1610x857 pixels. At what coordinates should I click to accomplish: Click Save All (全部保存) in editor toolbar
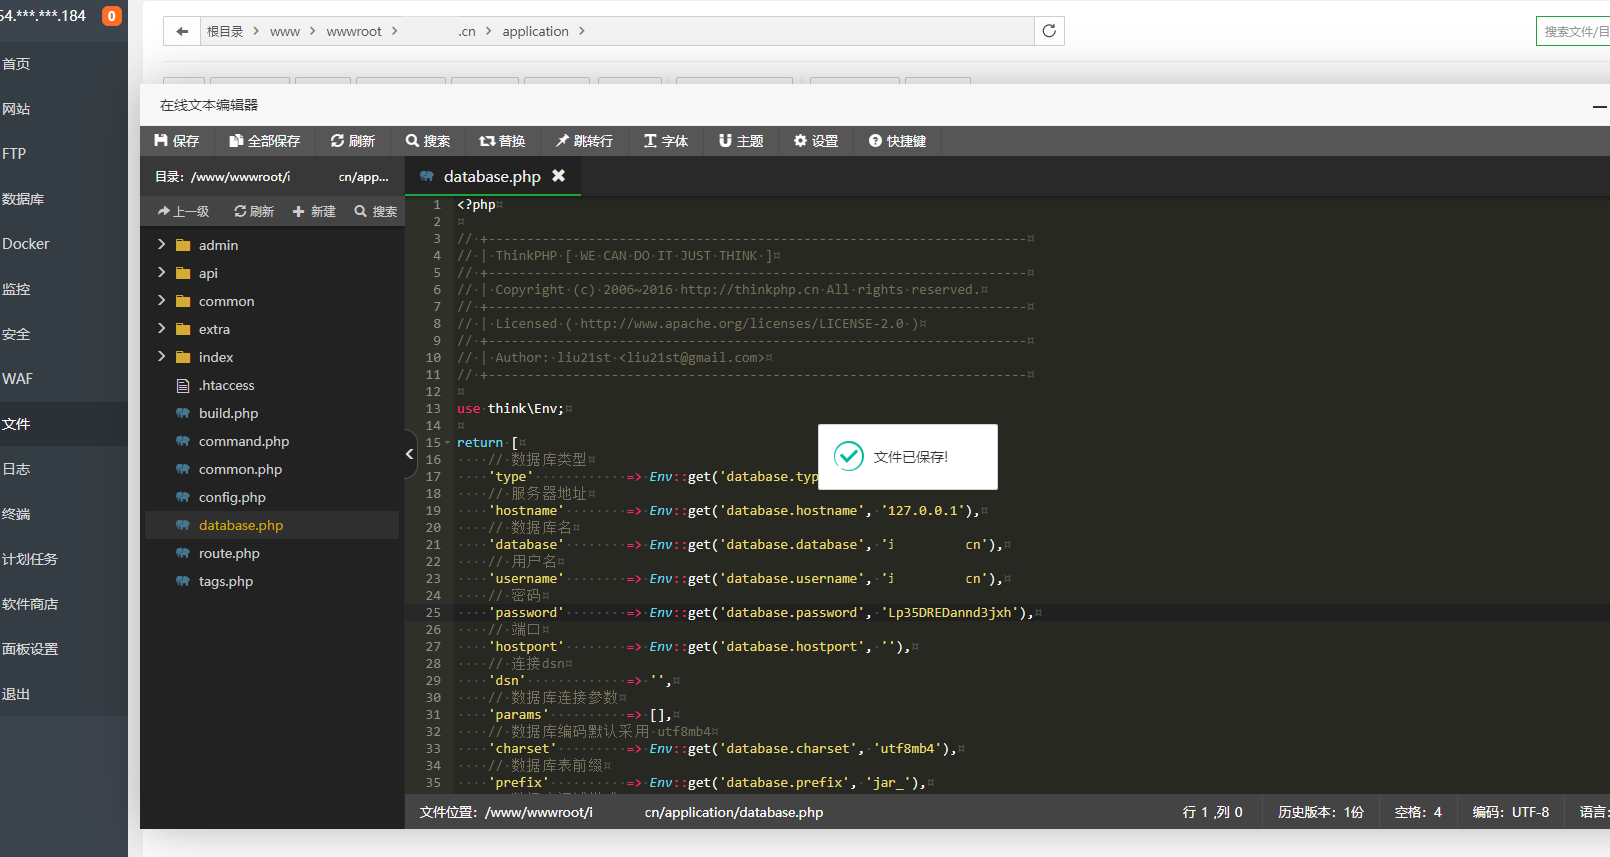pyautogui.click(x=264, y=141)
